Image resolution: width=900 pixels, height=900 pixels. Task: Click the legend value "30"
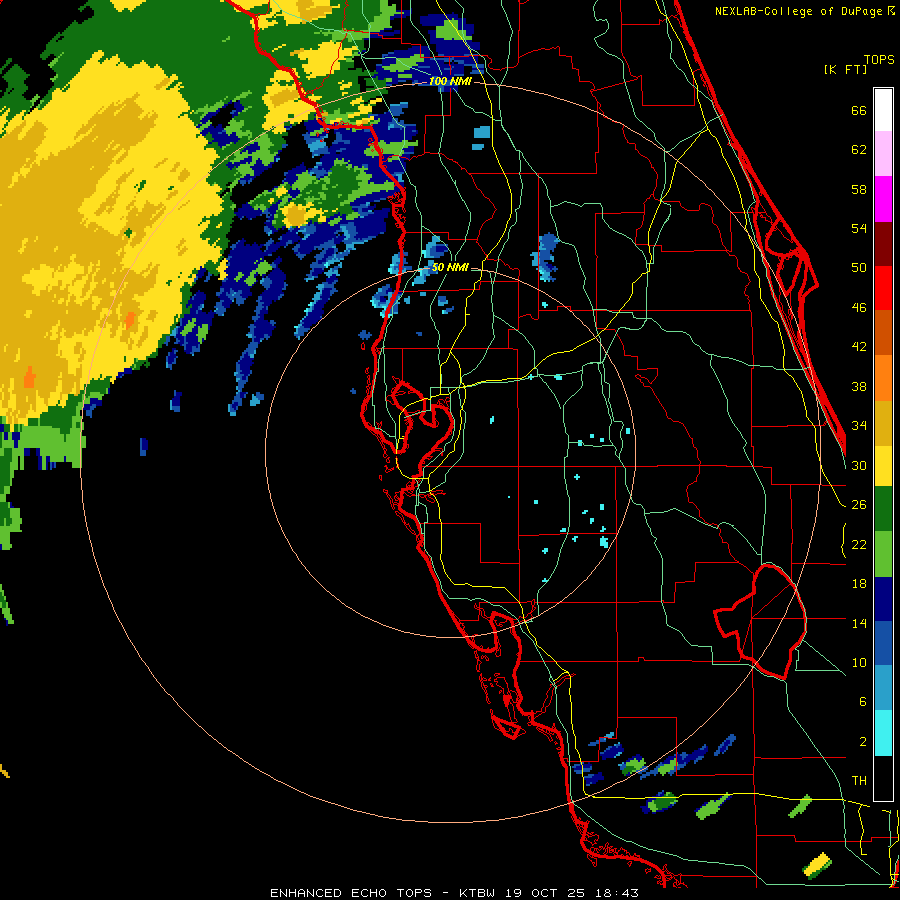click(859, 465)
